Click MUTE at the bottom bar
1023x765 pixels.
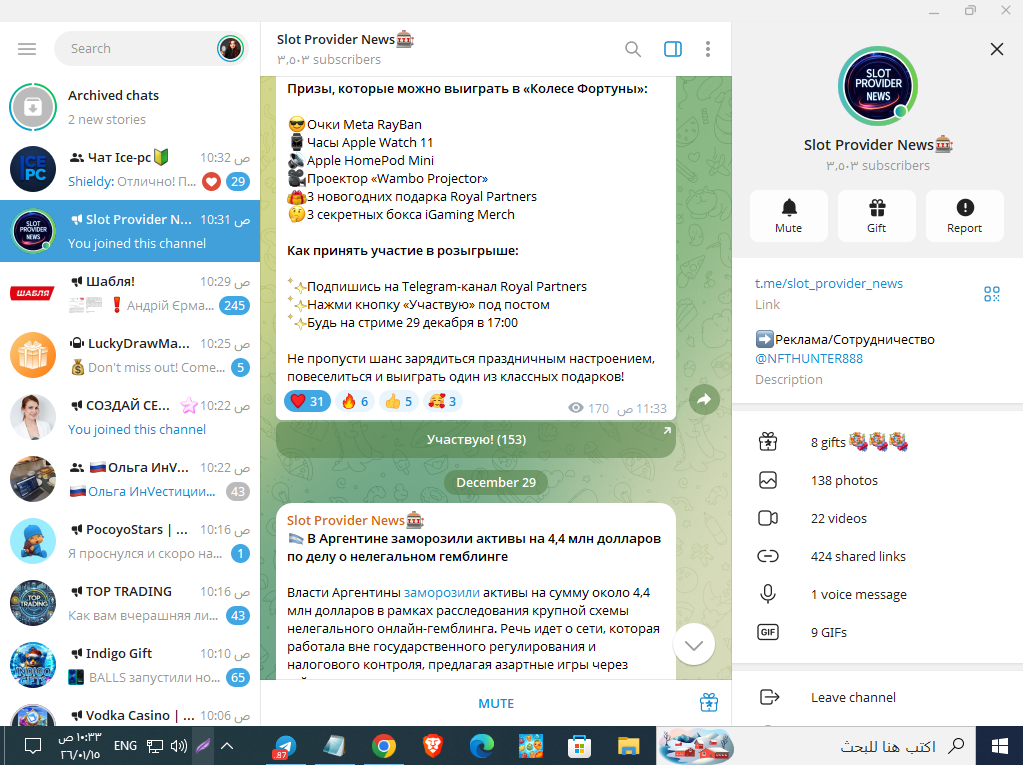click(496, 704)
